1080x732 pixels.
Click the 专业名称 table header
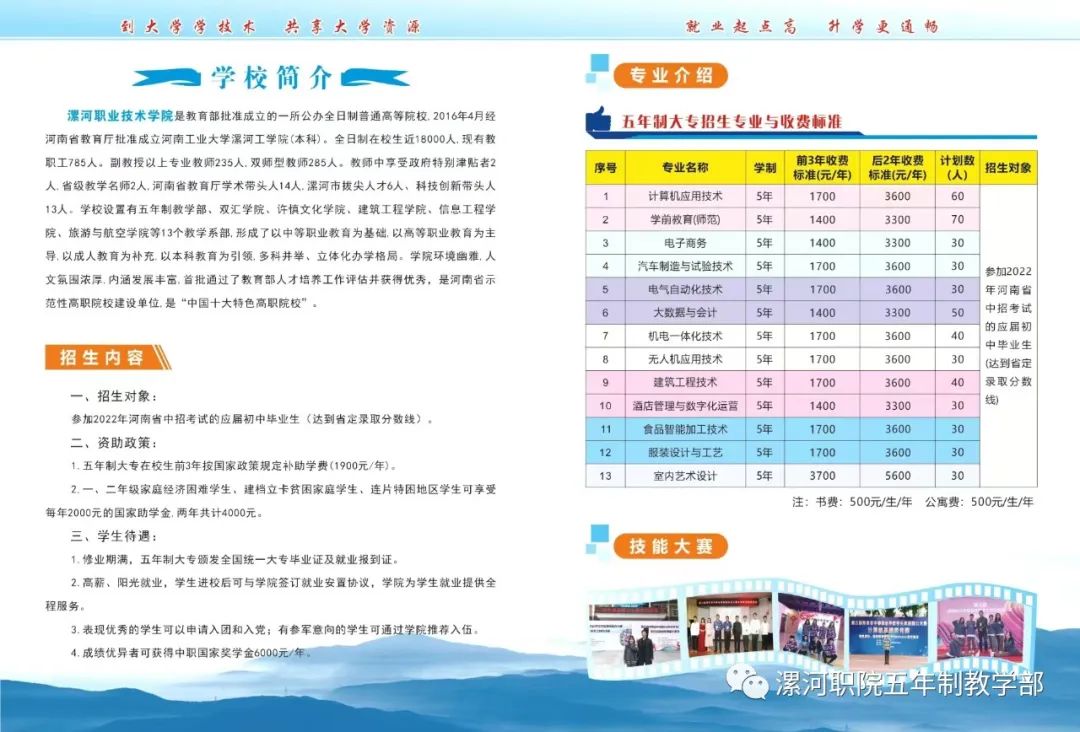pyautogui.click(x=685, y=167)
